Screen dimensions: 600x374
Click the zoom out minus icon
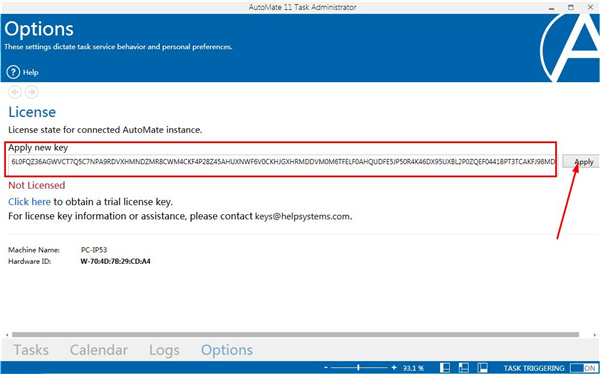[x=326, y=367]
